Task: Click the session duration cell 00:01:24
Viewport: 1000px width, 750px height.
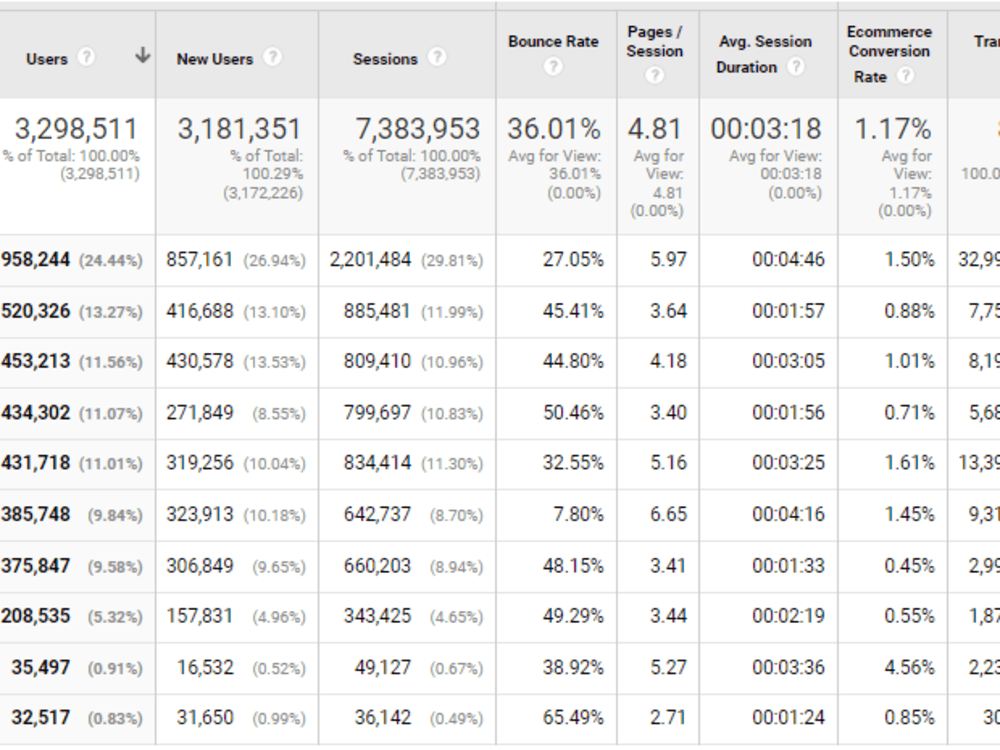Action: click(x=788, y=717)
